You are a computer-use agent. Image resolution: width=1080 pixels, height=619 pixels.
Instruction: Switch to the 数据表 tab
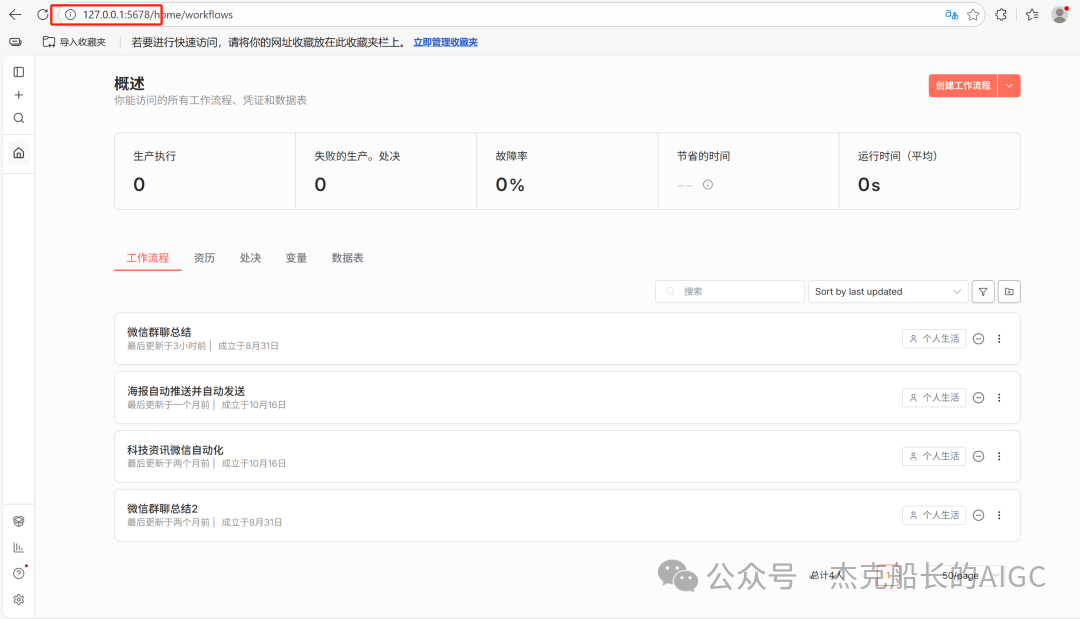coord(347,258)
